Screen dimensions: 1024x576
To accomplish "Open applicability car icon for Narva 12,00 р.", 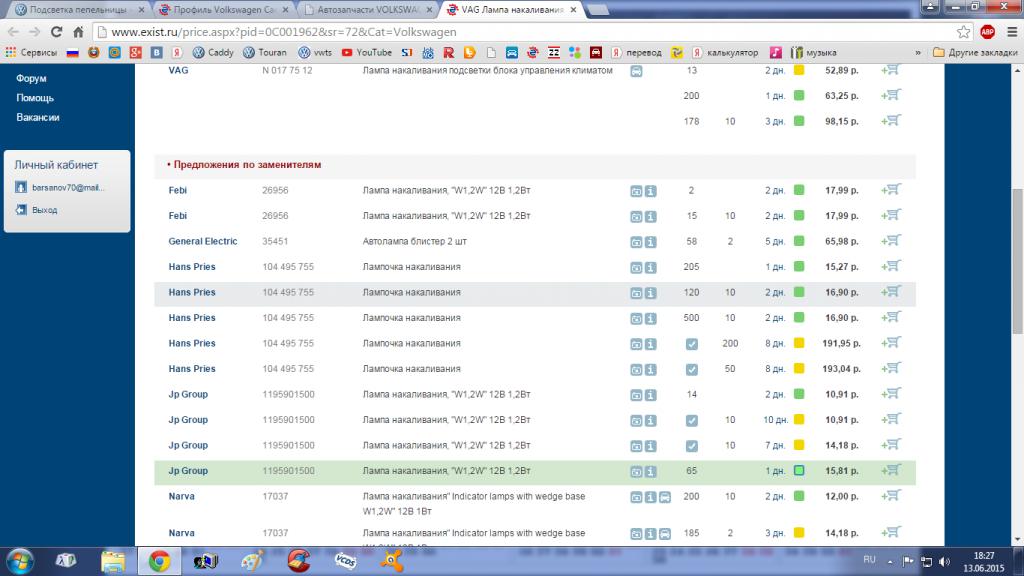I will click(x=665, y=497).
